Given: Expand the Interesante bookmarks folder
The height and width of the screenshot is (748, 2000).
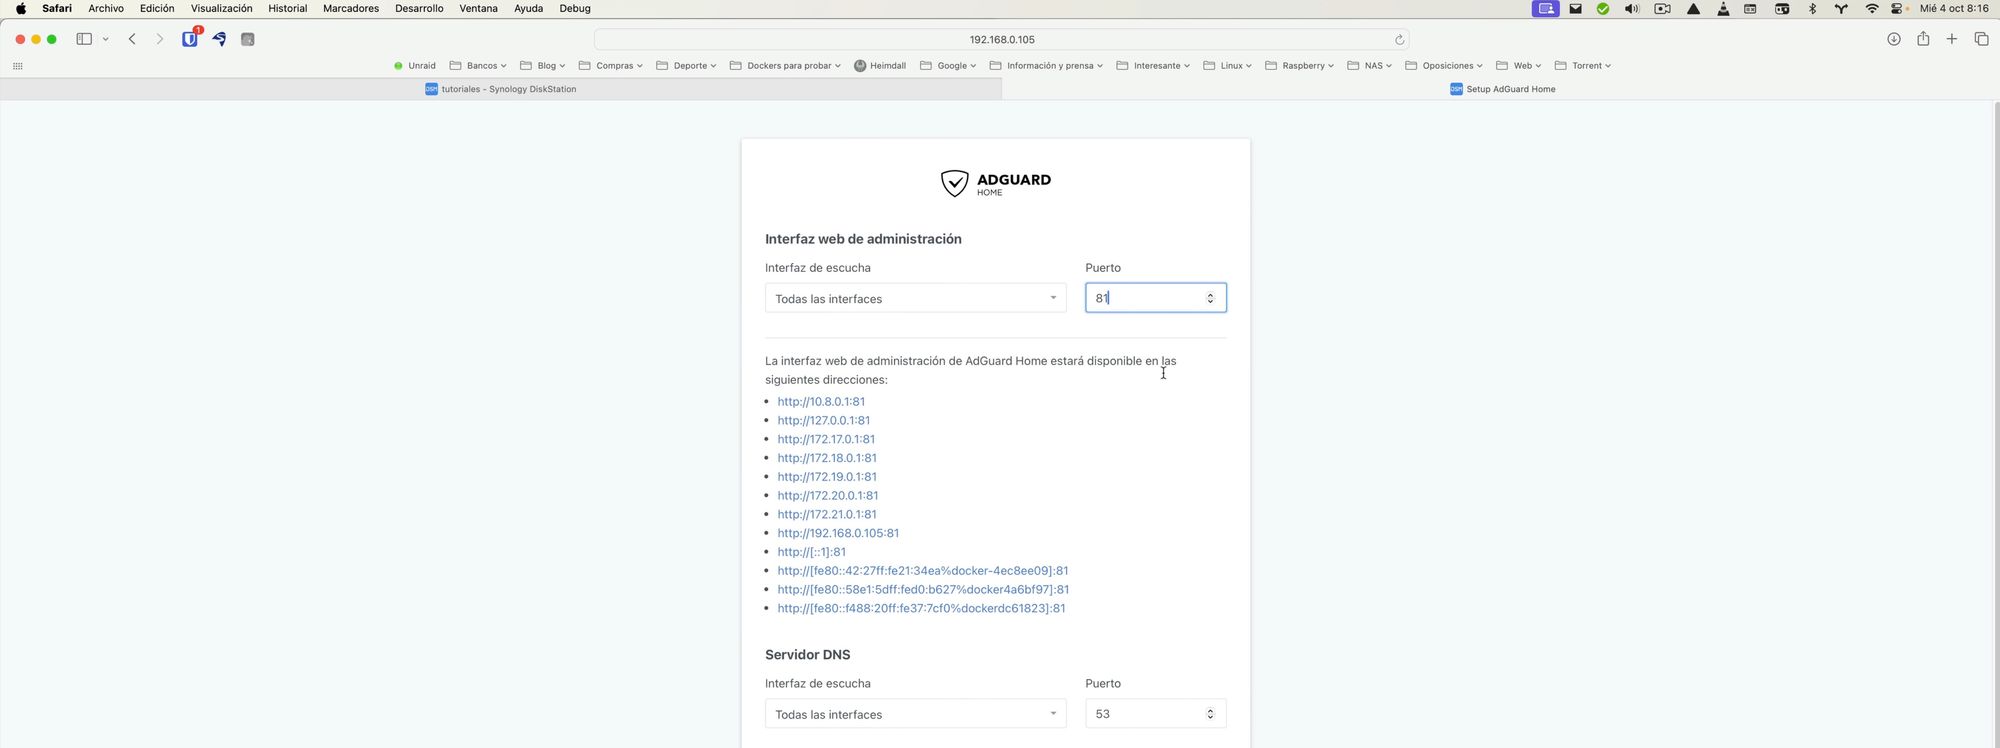Looking at the screenshot, I should point(1153,66).
